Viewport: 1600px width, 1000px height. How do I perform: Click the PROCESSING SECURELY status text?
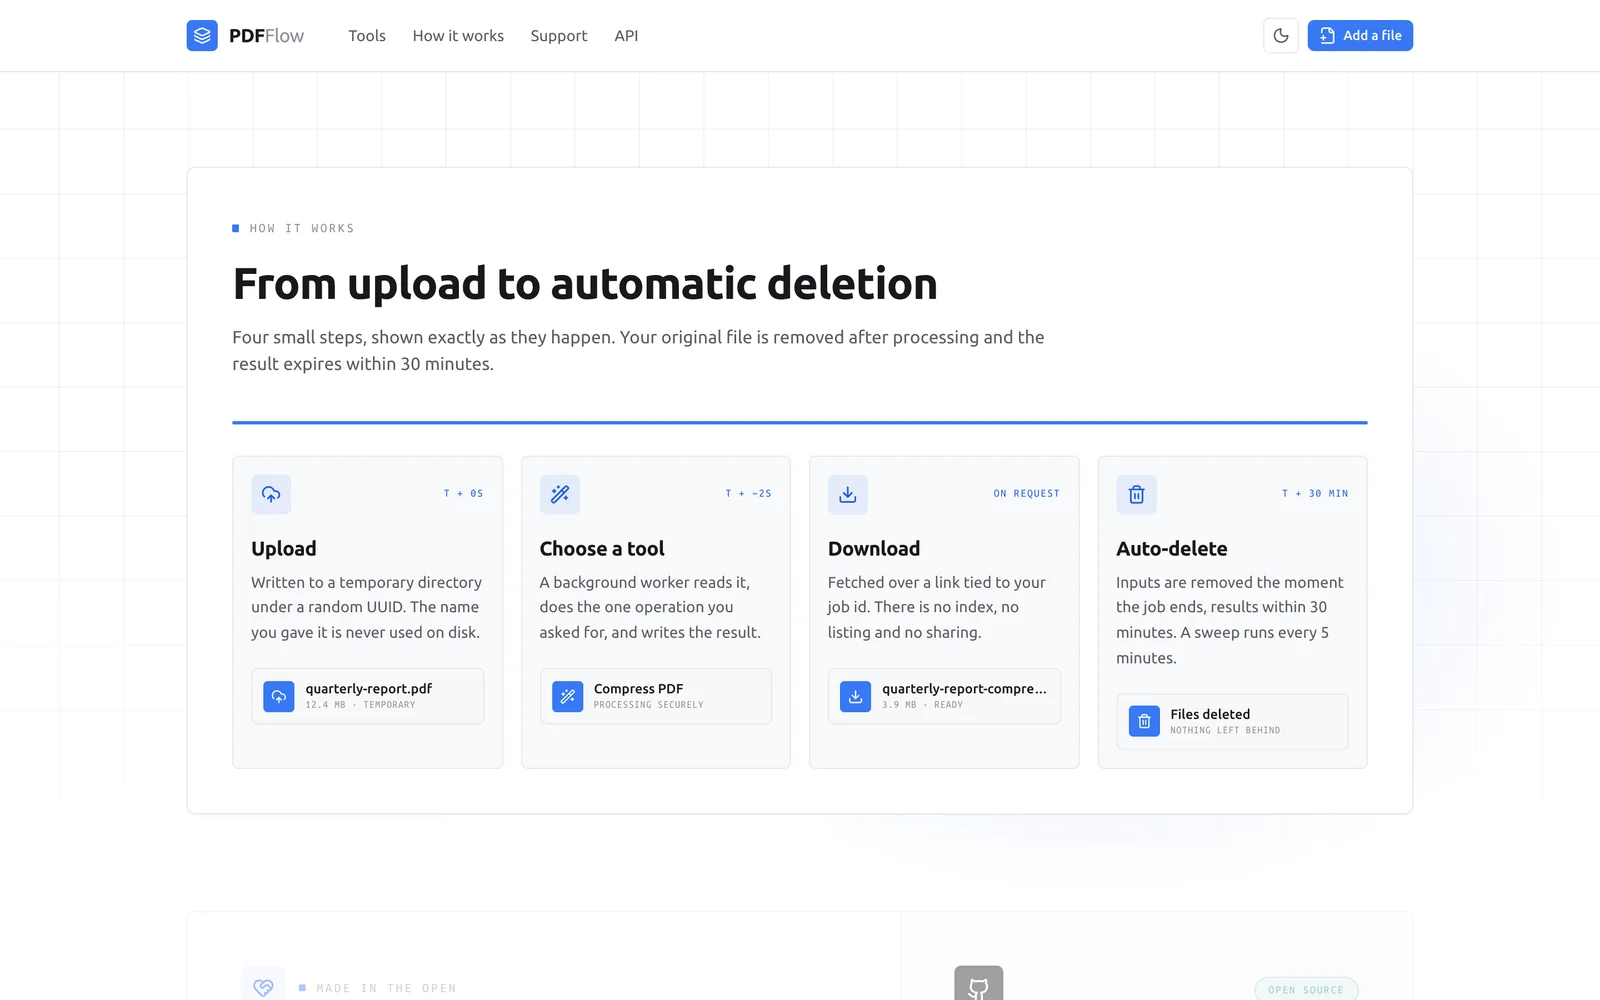649,705
